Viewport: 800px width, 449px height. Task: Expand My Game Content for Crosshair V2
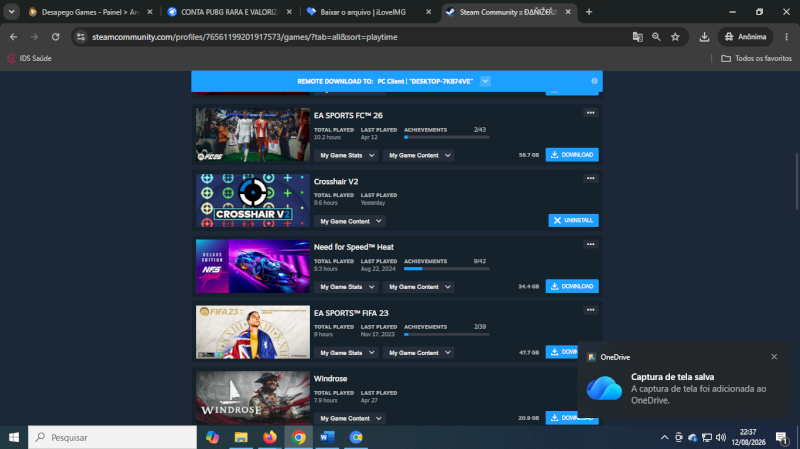pos(350,221)
